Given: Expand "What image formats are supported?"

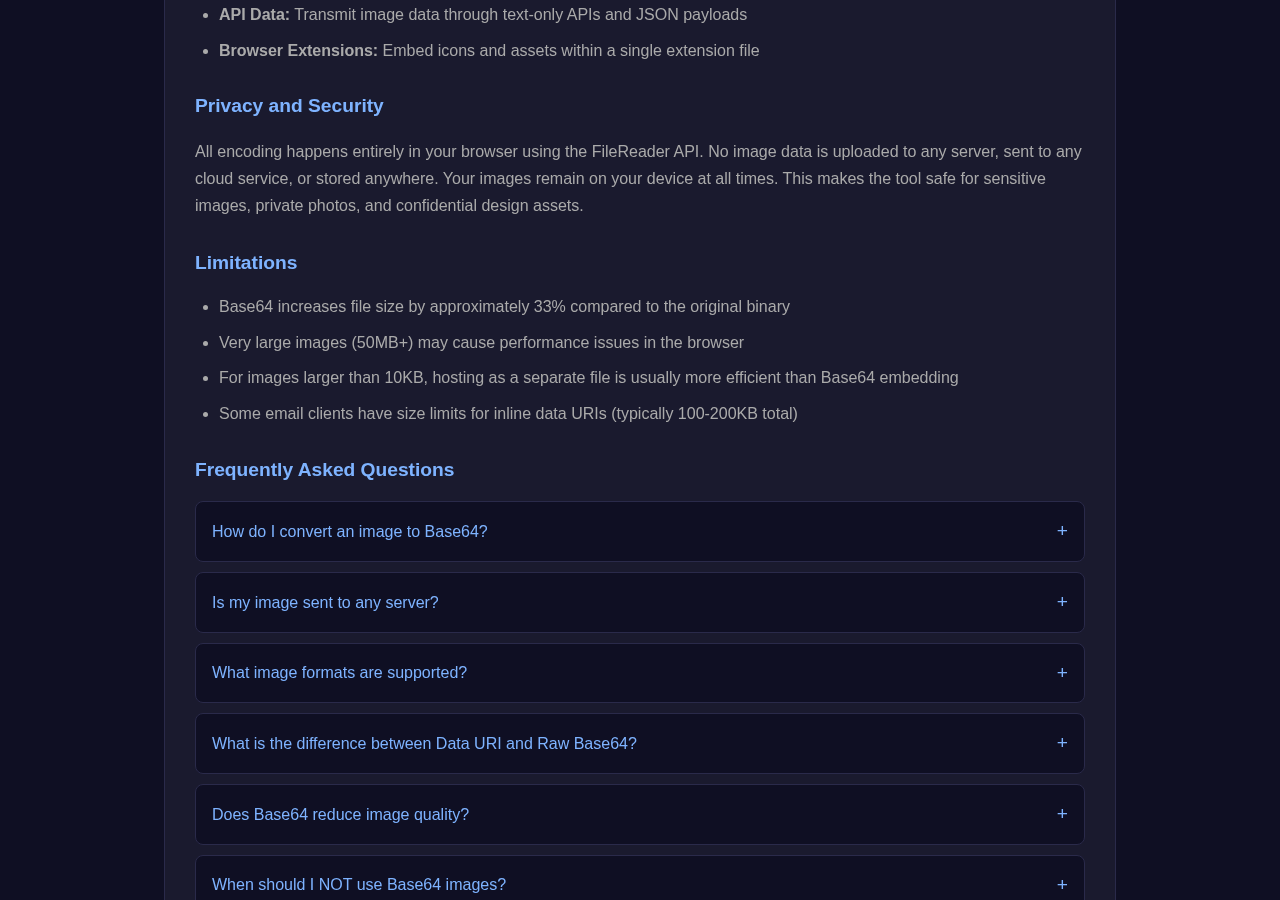Looking at the screenshot, I should [640, 673].
